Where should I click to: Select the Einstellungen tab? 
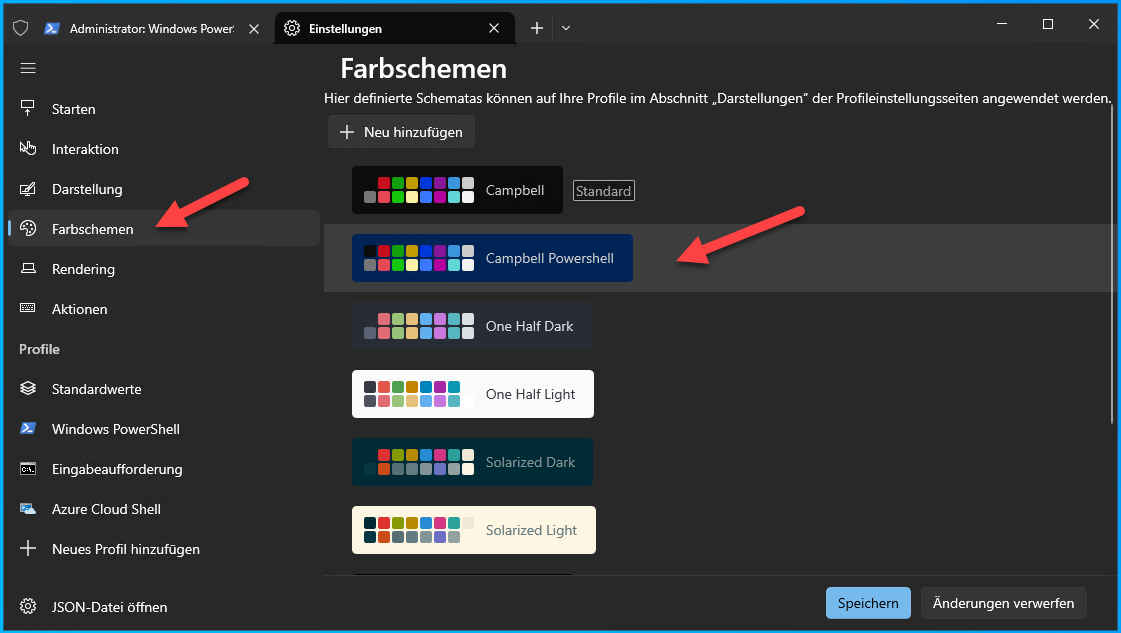tap(394, 29)
